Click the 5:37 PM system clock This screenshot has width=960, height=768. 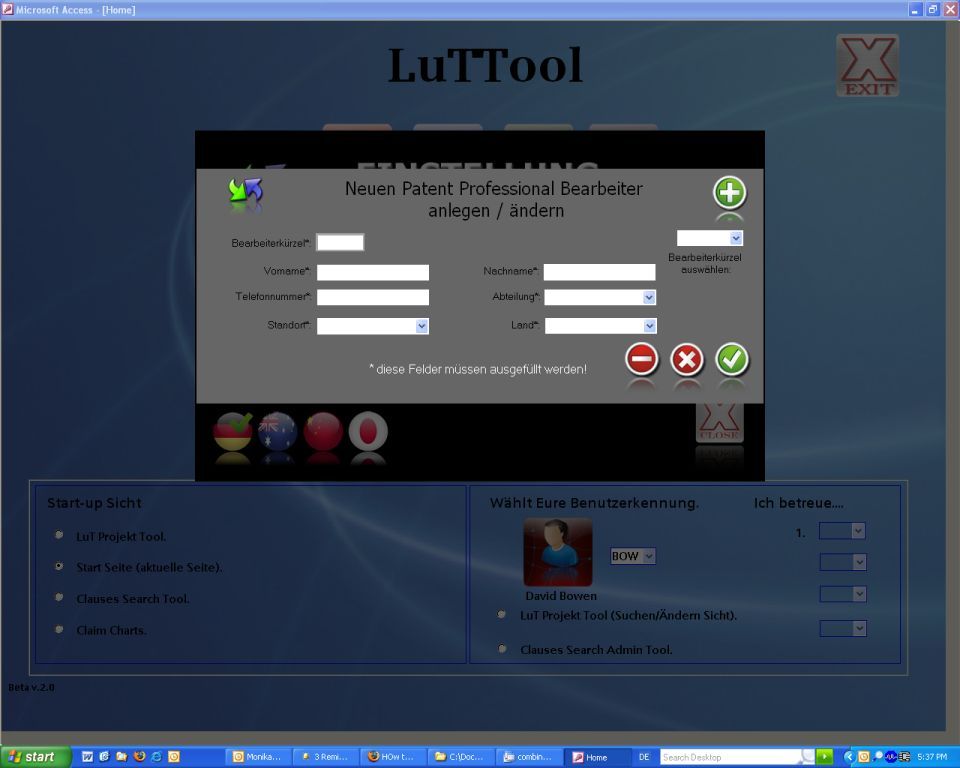tap(932, 757)
